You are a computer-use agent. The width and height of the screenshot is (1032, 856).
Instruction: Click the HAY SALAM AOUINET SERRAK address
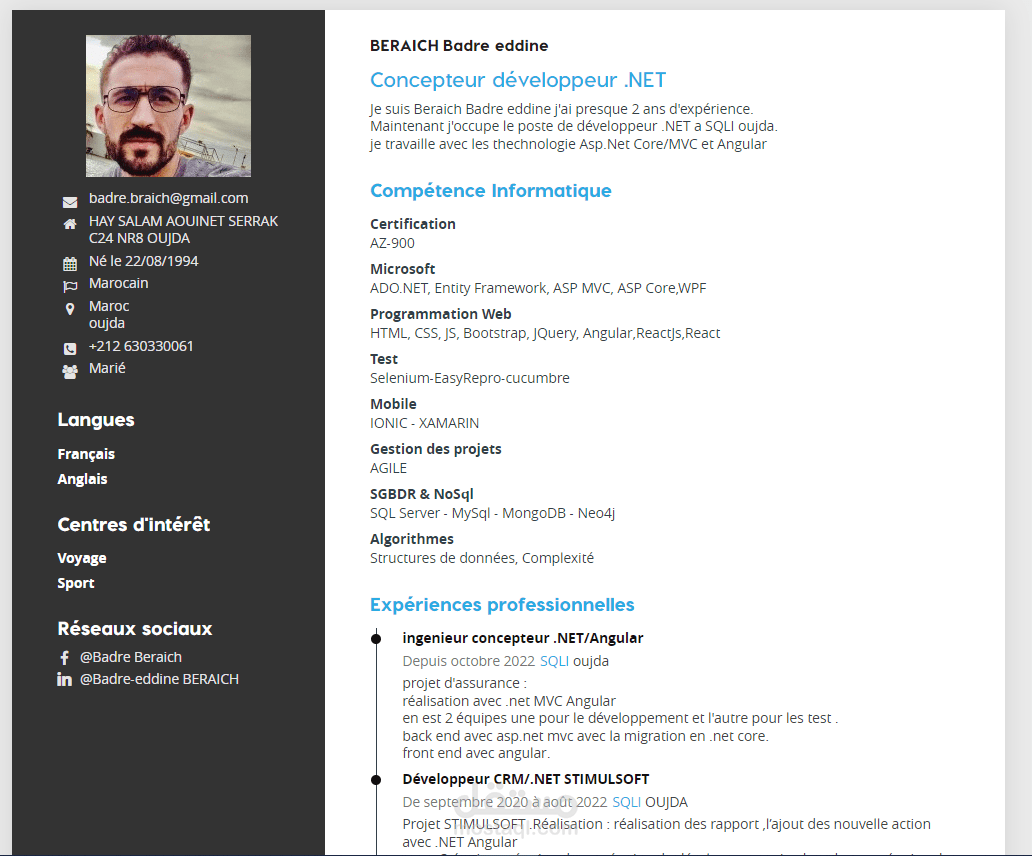point(184,230)
